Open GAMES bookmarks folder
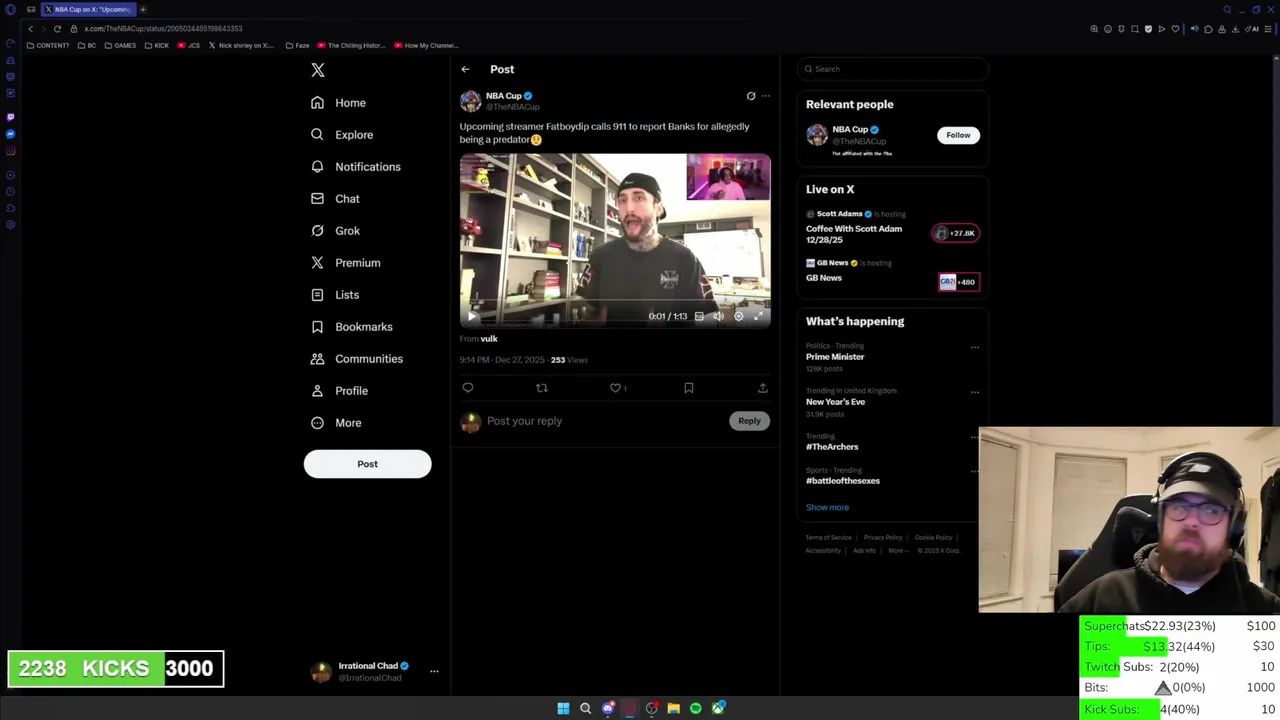The image size is (1280, 720). (x=120, y=45)
